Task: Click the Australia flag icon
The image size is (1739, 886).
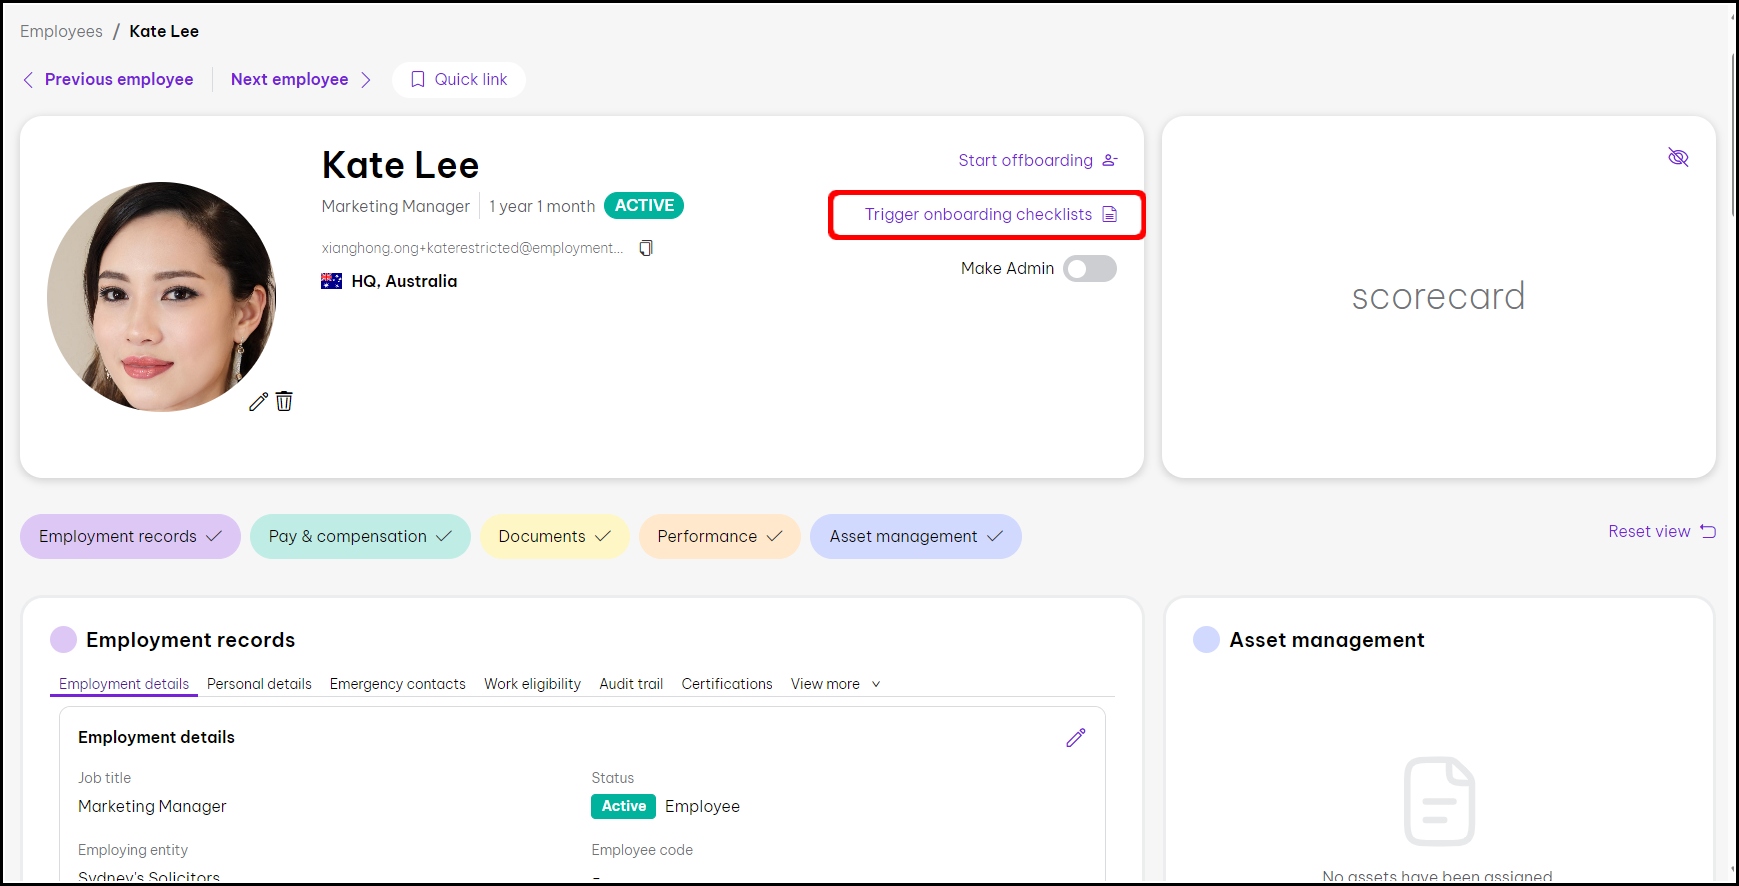Action: (x=331, y=281)
